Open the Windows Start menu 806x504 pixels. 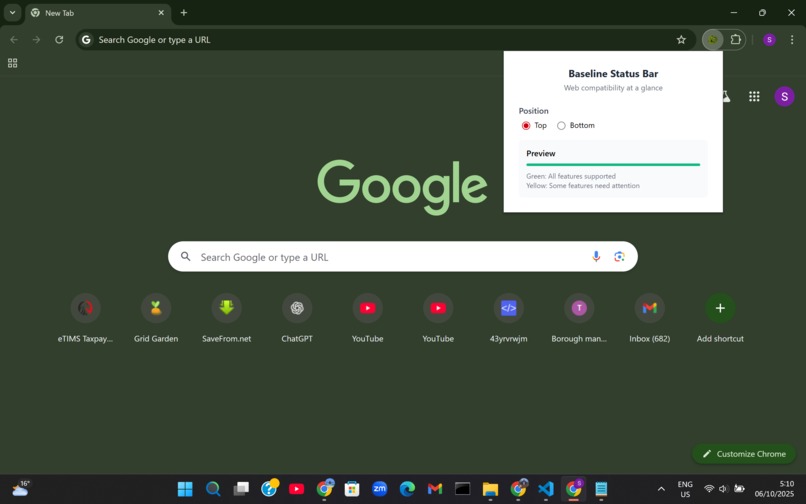[x=185, y=489]
